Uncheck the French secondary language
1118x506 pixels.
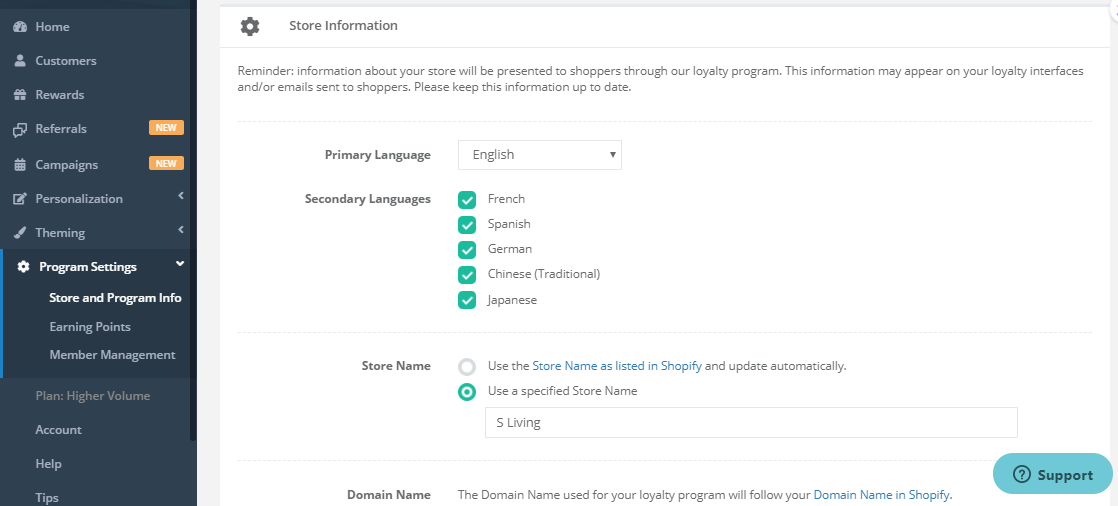pyautogui.click(x=467, y=200)
